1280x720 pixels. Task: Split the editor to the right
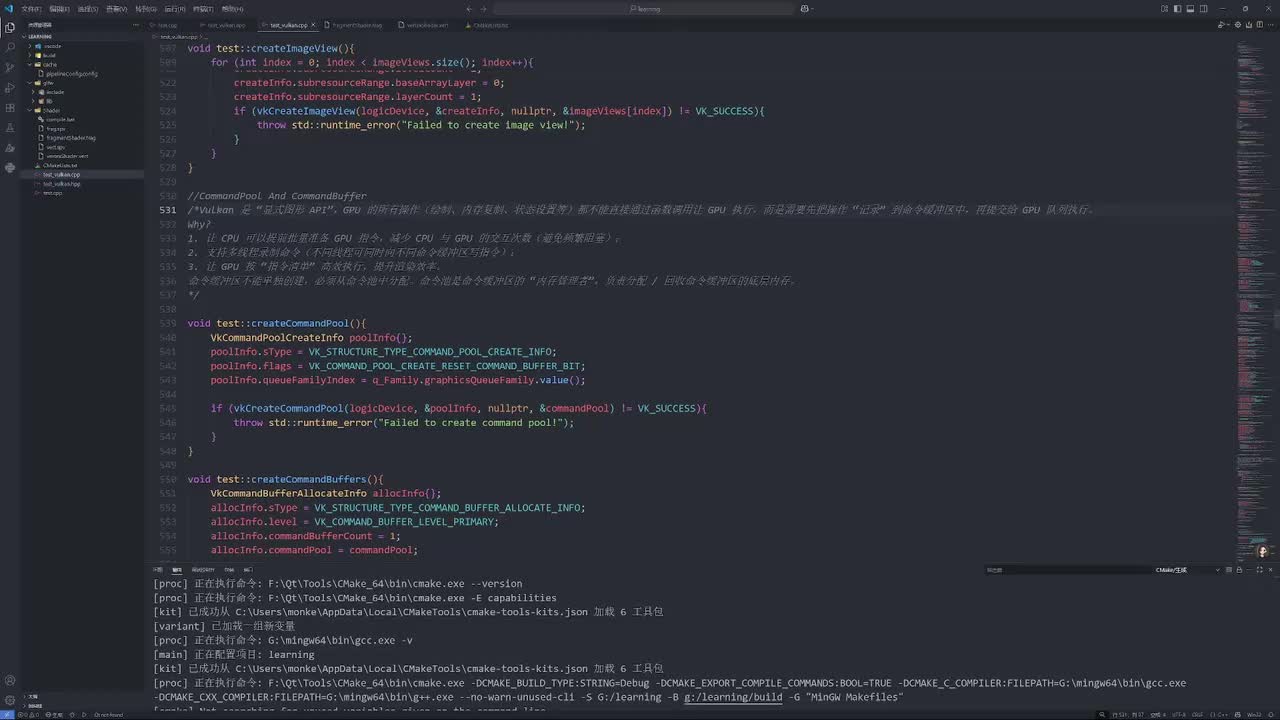[1260, 25]
